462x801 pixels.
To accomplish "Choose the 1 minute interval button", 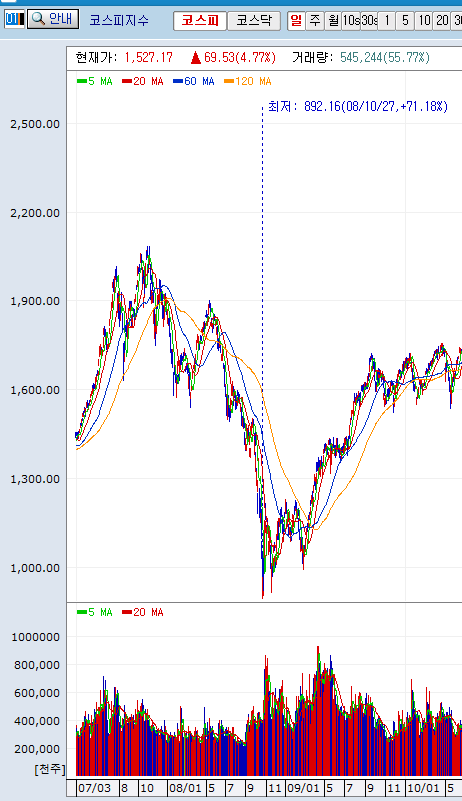I will point(387,21).
